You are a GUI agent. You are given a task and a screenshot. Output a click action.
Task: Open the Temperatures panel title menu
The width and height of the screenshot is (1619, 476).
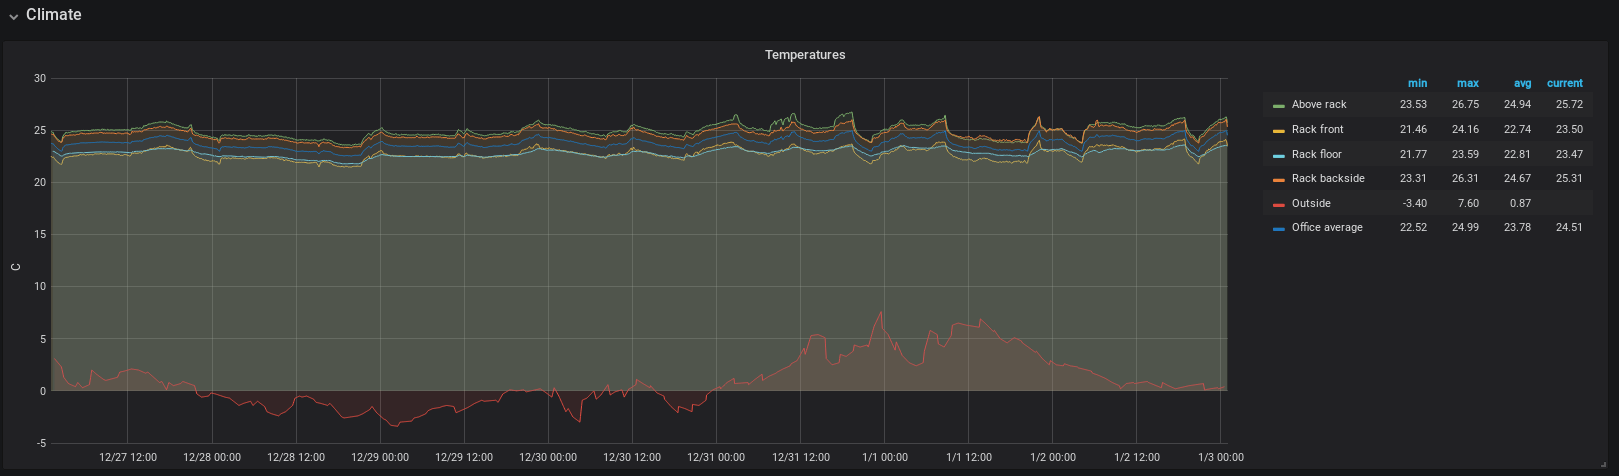(805, 55)
